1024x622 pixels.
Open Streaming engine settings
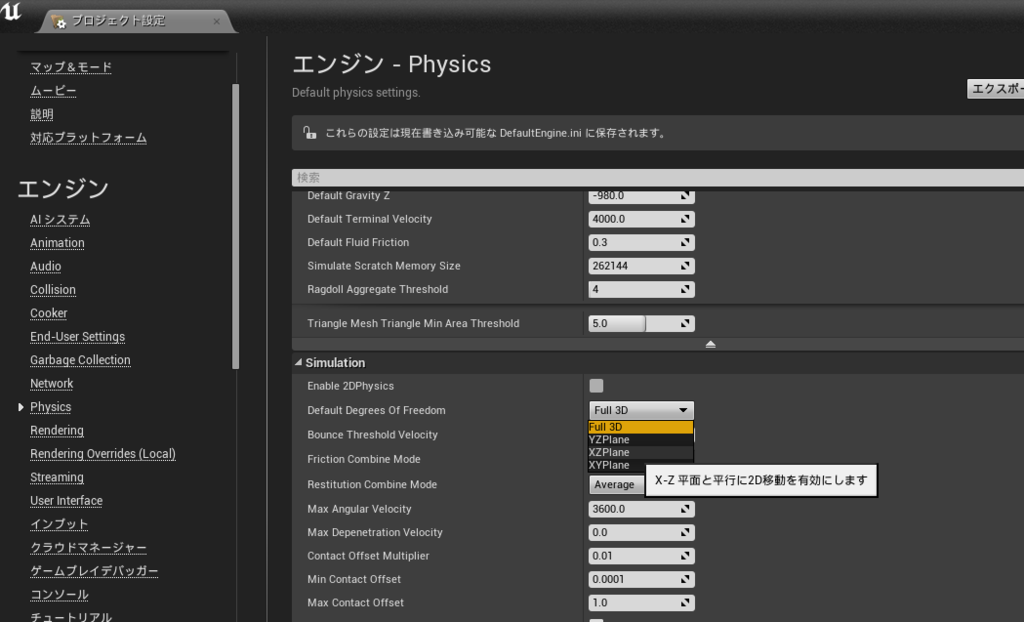pos(57,478)
